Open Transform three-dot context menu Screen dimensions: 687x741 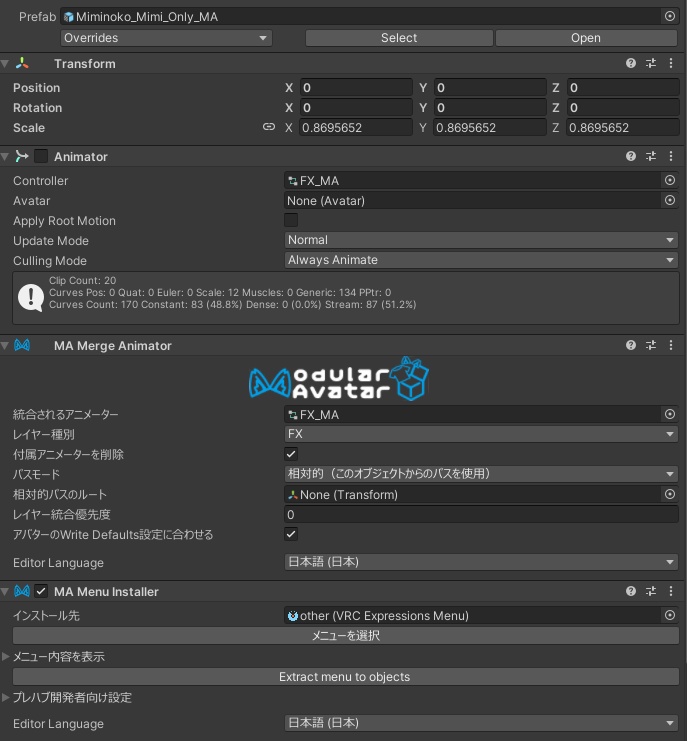671,63
